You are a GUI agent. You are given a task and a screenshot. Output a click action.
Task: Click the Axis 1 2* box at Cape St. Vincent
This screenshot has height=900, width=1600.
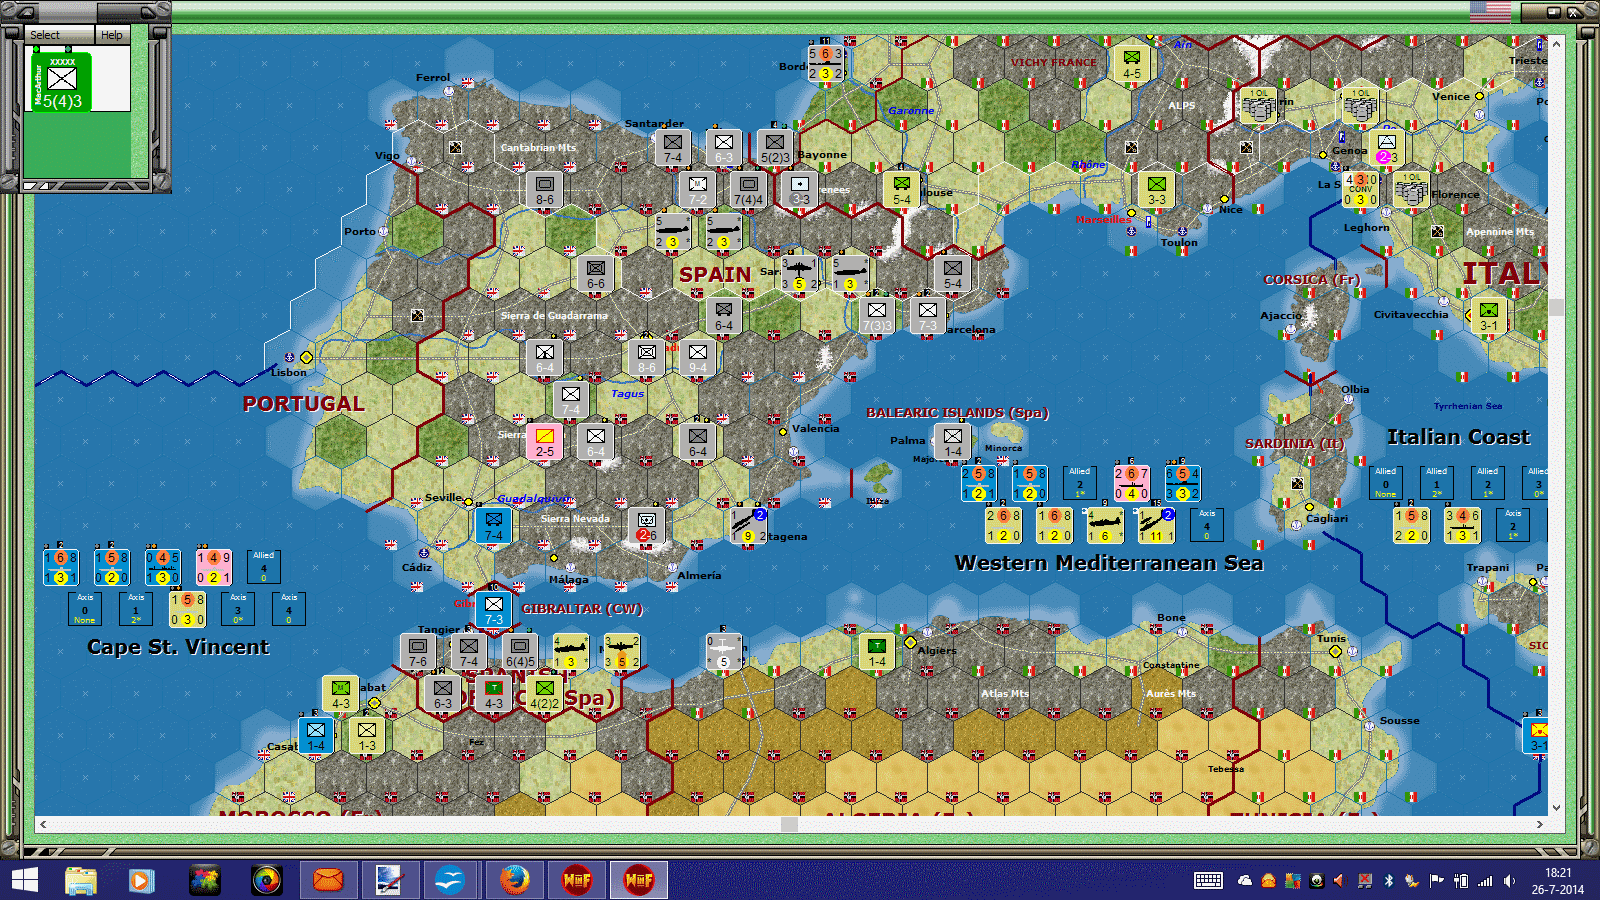point(135,608)
